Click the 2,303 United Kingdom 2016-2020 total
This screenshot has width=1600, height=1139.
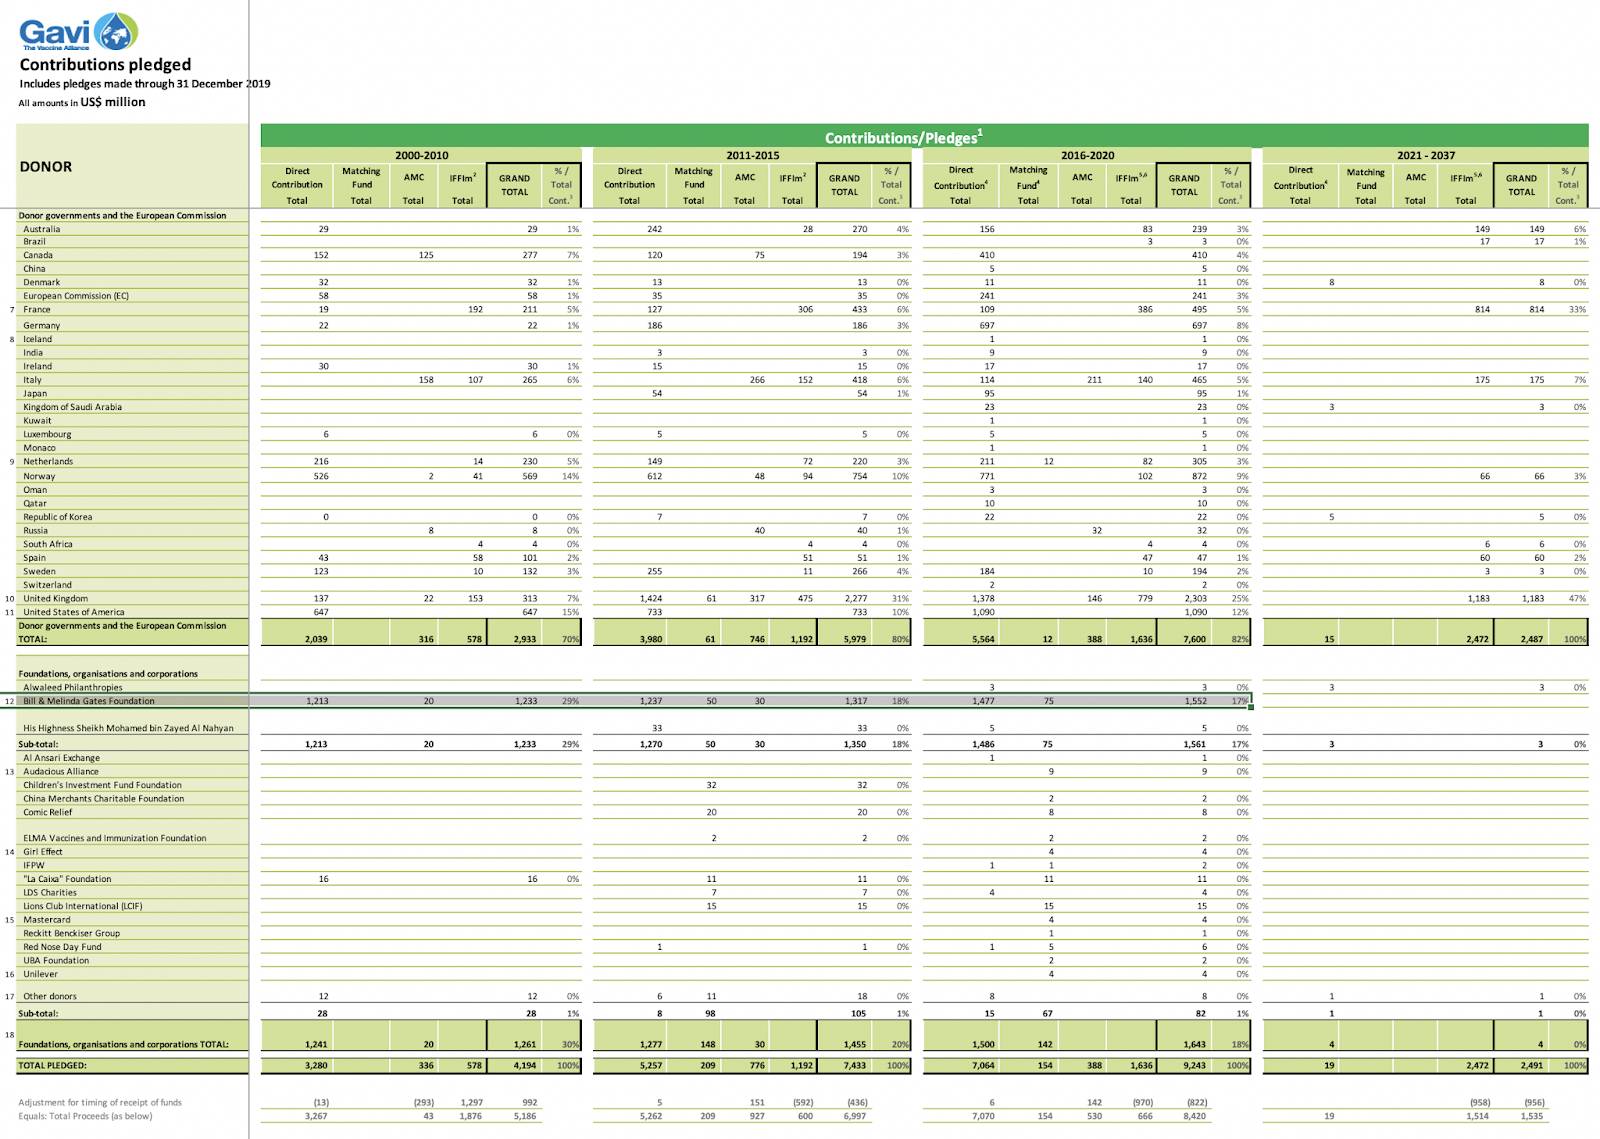pos(1196,599)
